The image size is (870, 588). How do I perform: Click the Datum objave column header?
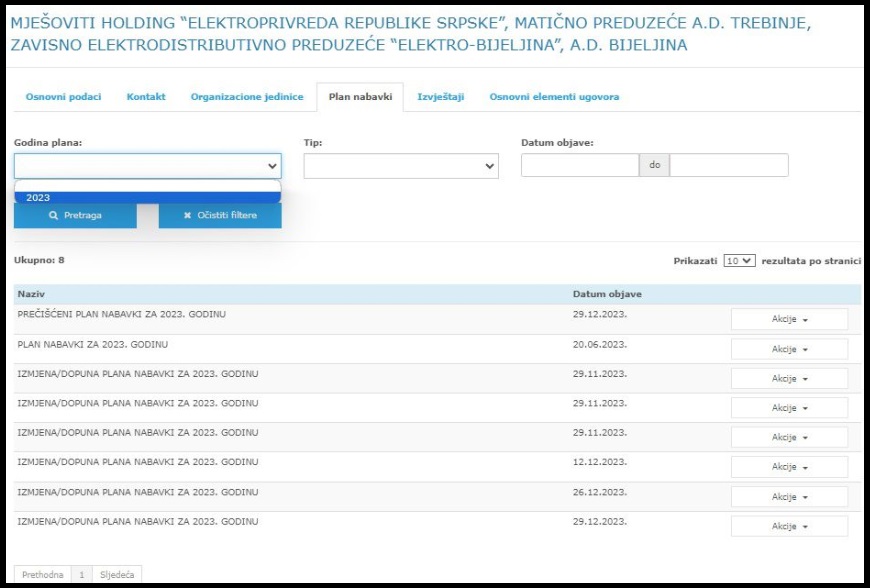(607, 294)
